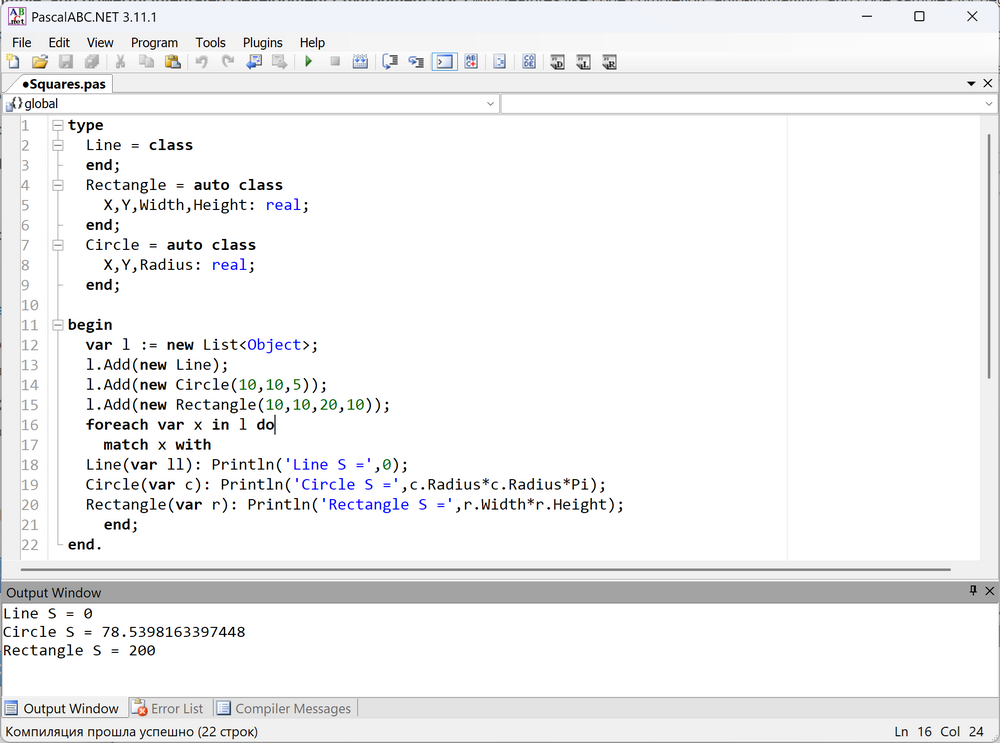Screen dimensions: 1000x743
Task: Toggle pin on the Output Window panel
Action: pyautogui.click(x=973, y=592)
